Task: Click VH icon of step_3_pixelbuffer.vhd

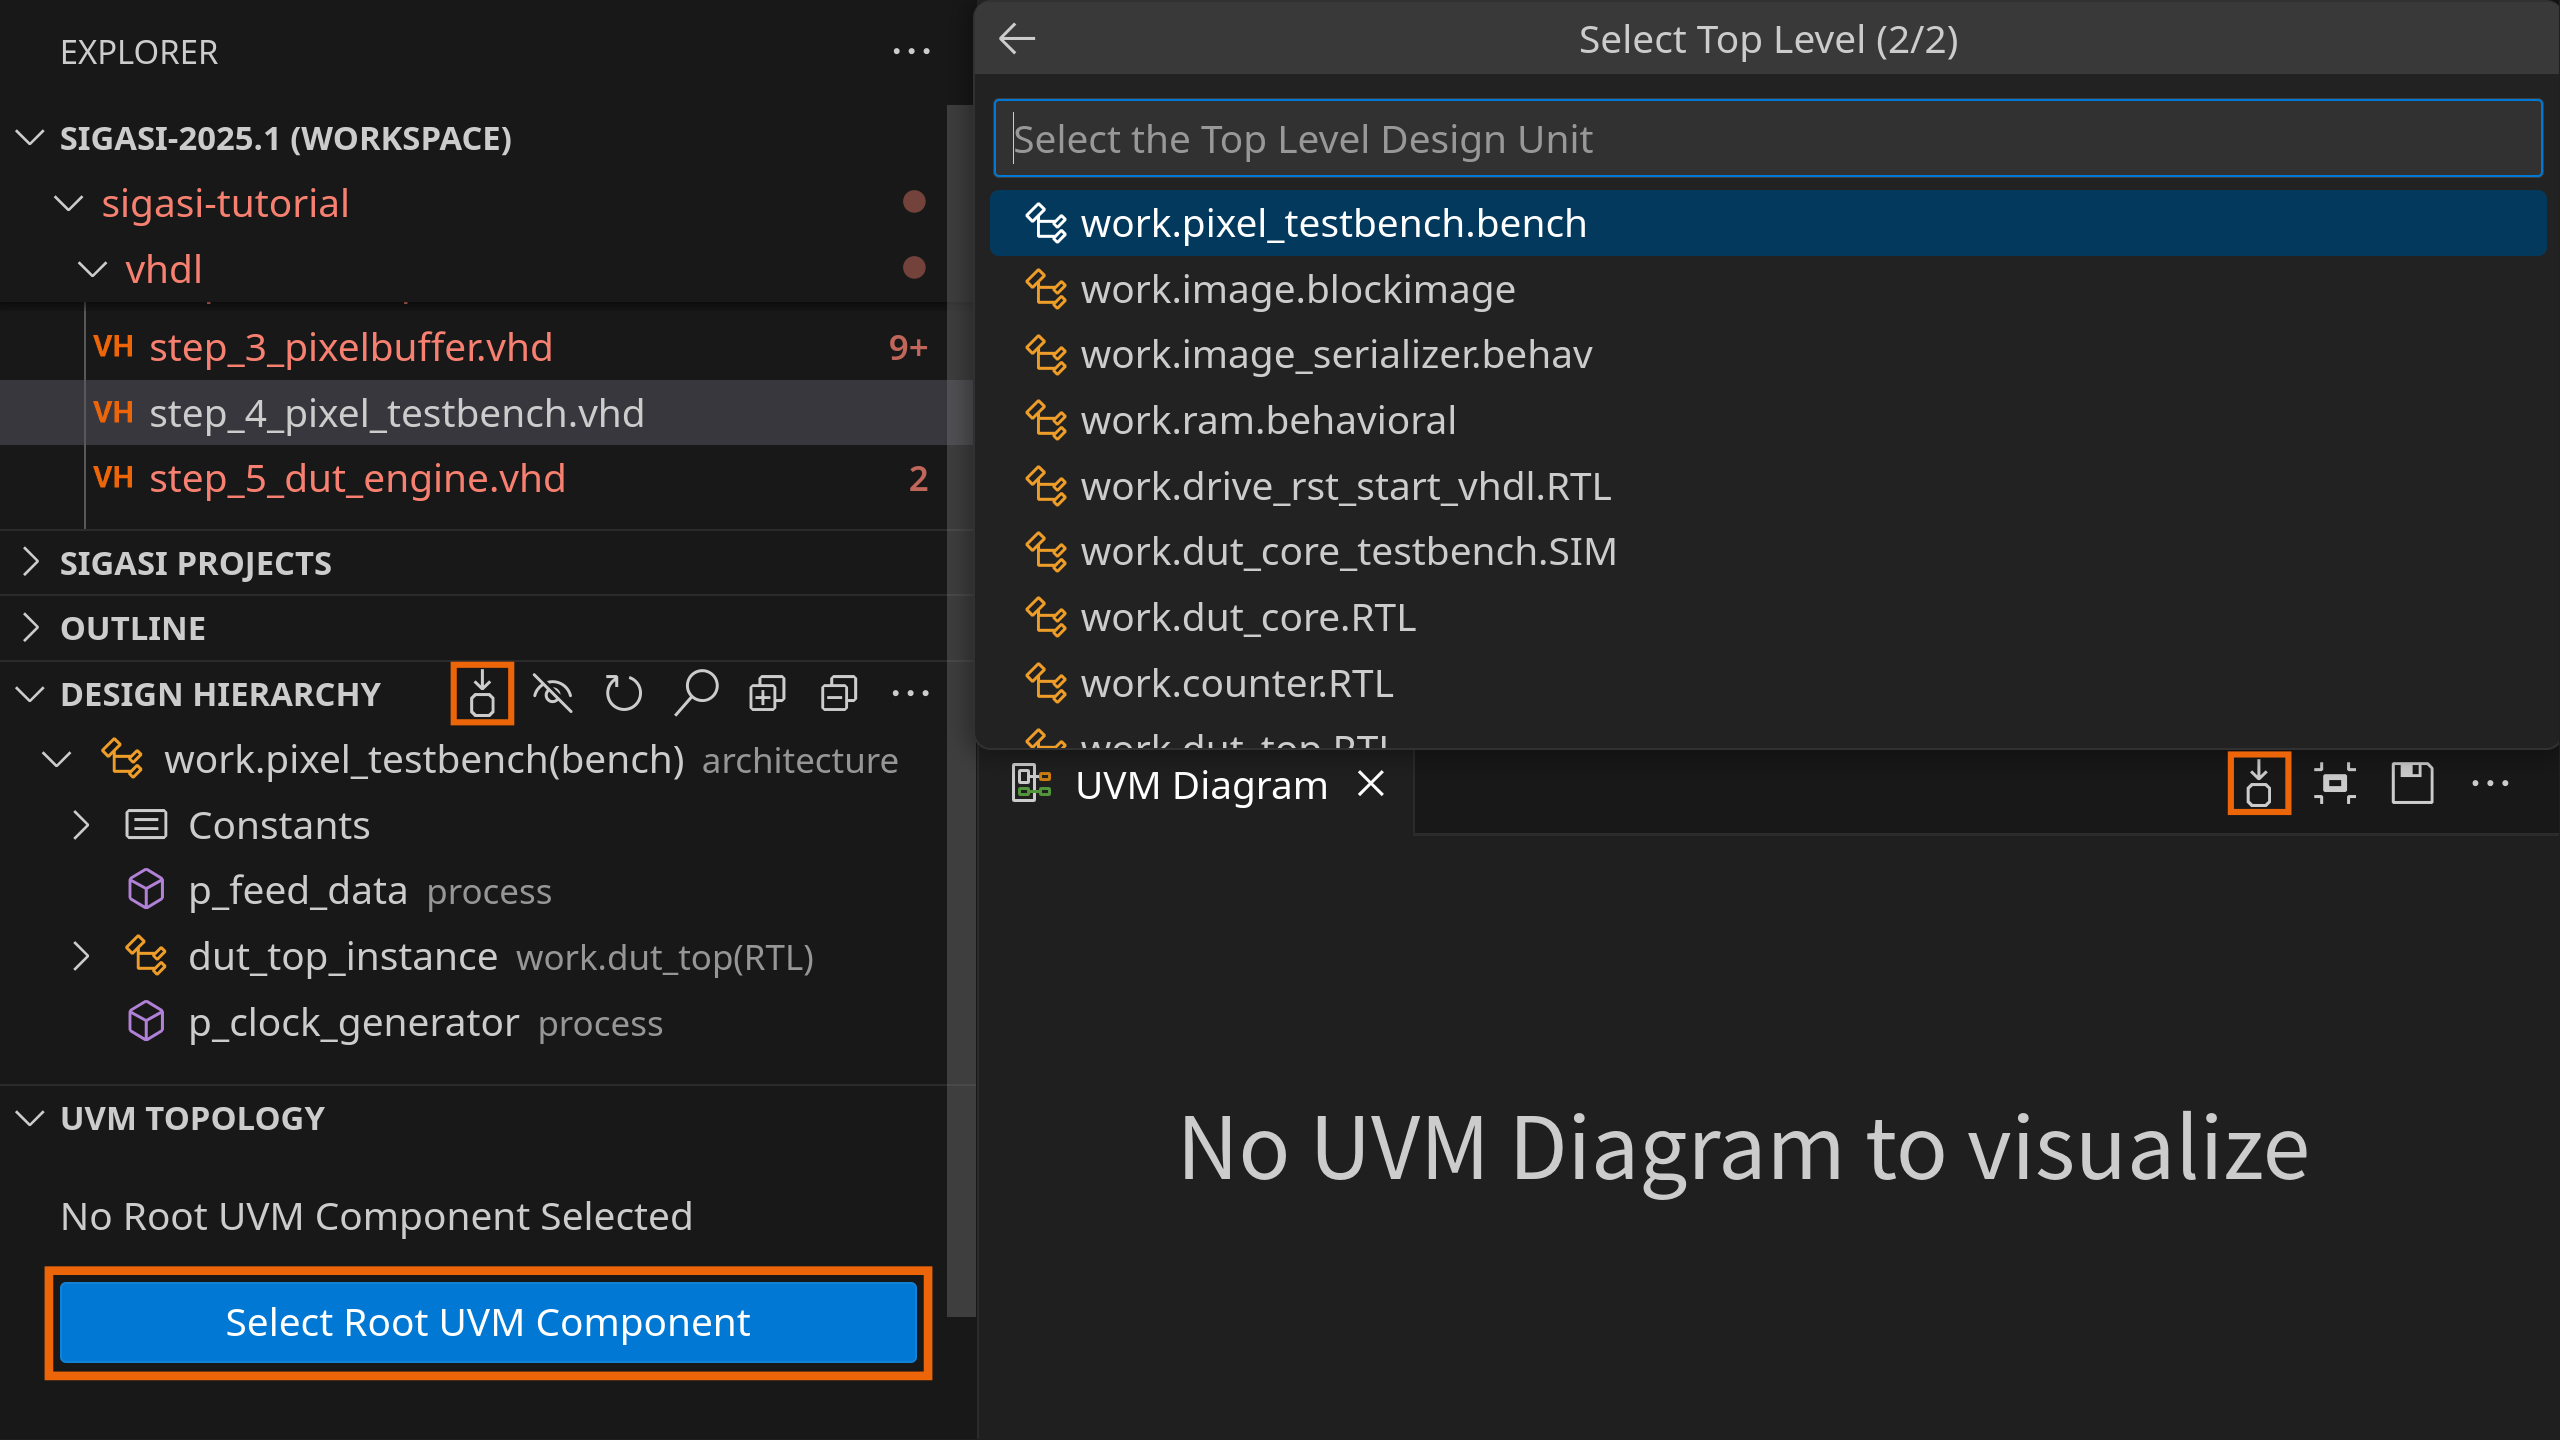Action: pyautogui.click(x=113, y=347)
